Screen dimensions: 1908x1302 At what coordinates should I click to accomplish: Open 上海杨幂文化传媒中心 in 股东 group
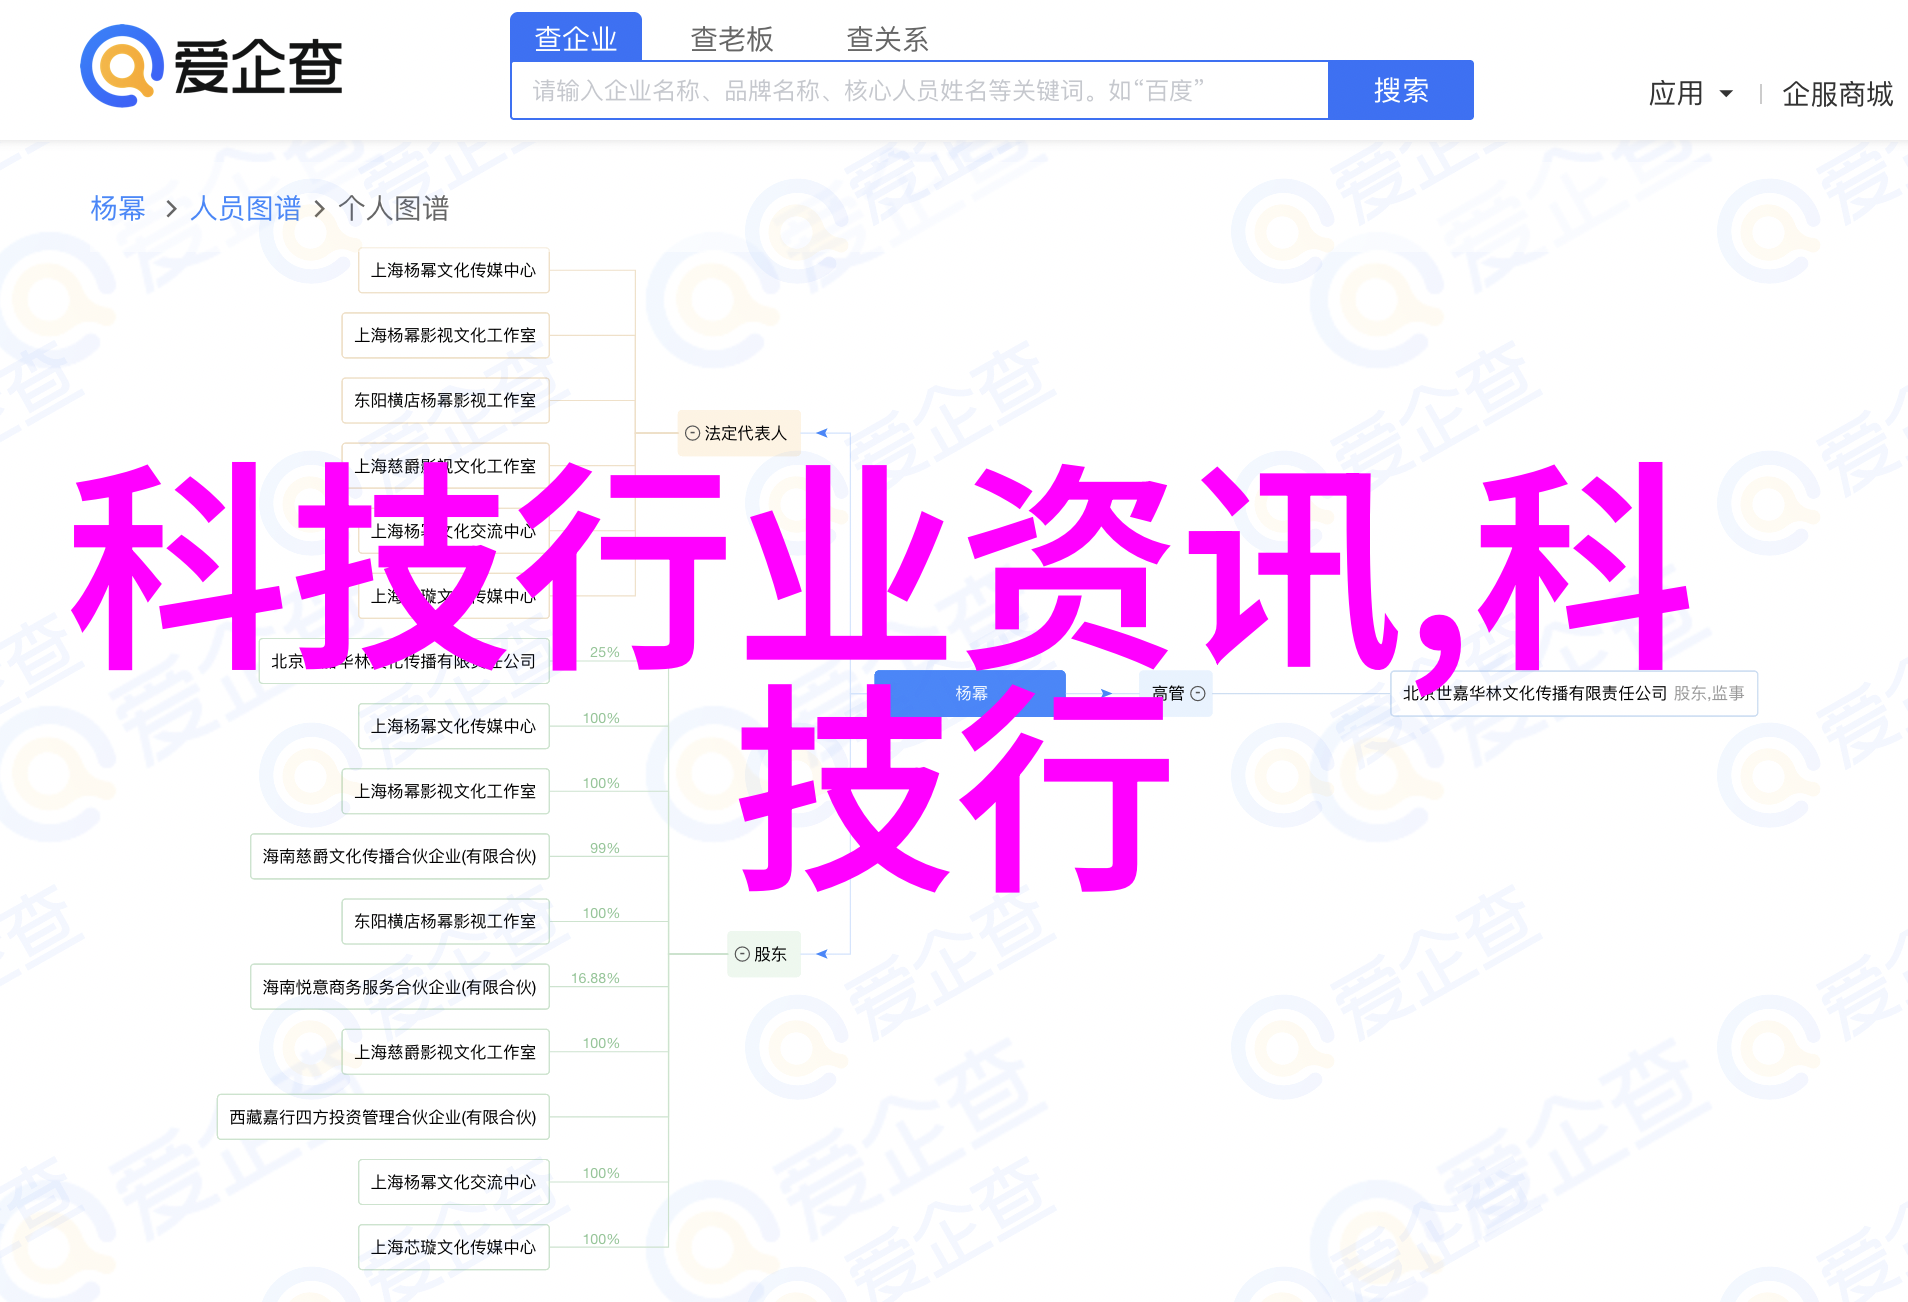click(x=454, y=726)
